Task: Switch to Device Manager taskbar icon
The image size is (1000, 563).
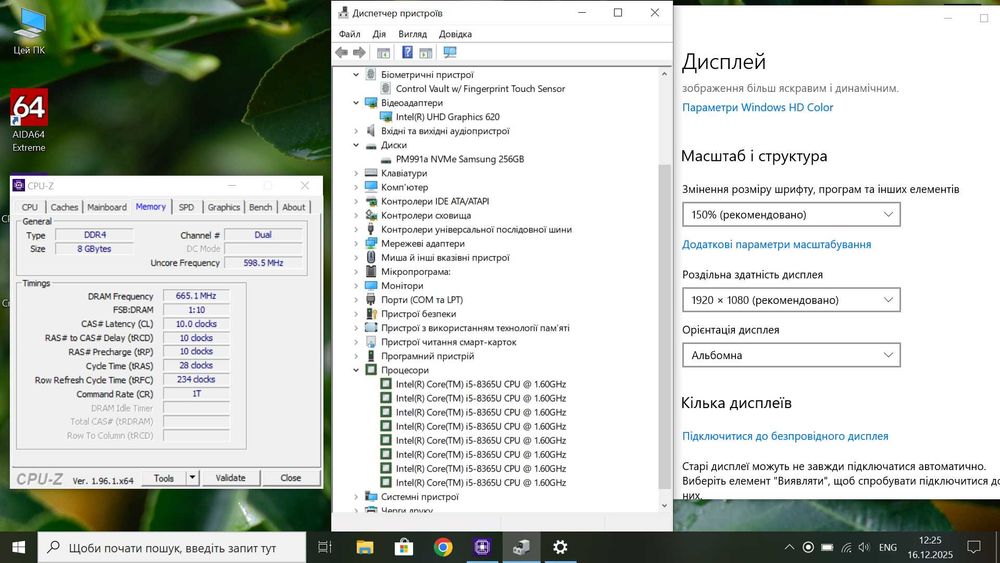Action: tap(521, 547)
